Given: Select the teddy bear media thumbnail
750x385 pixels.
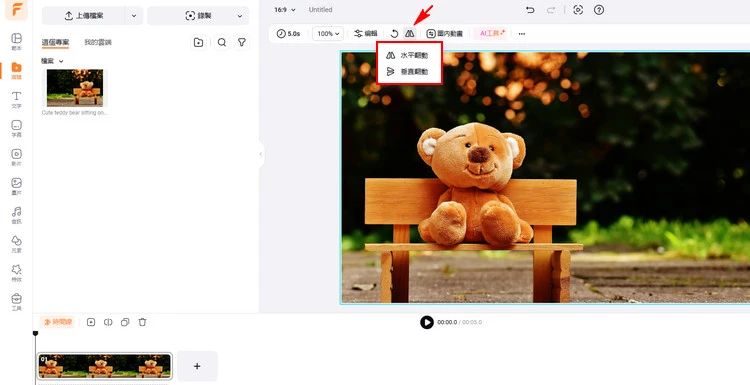Looking at the screenshot, I should 75,88.
